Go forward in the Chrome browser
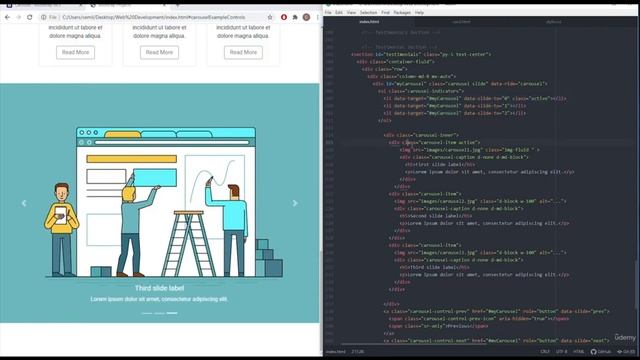This screenshot has height=360, width=640. (x=18, y=17)
